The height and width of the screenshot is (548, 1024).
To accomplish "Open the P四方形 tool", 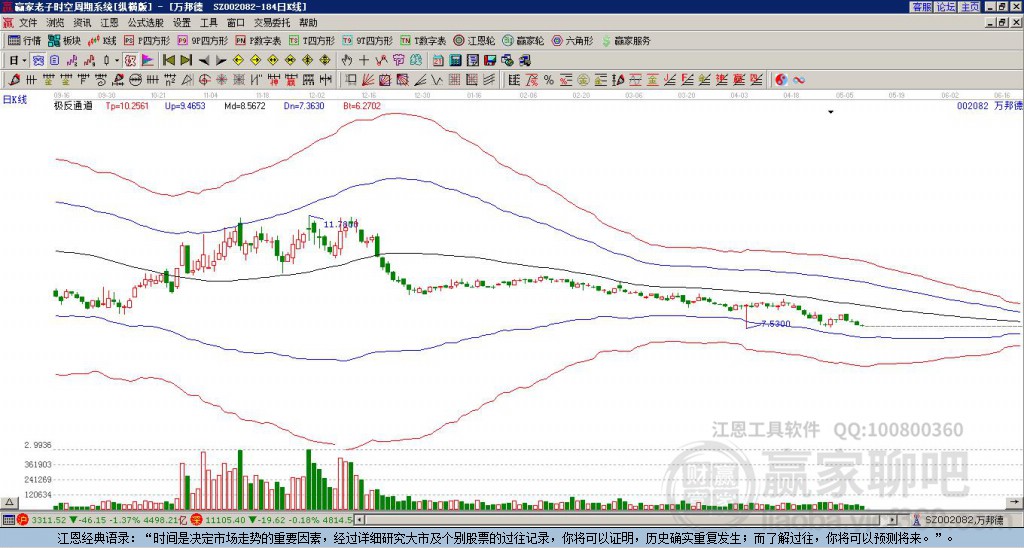I will 147,40.
